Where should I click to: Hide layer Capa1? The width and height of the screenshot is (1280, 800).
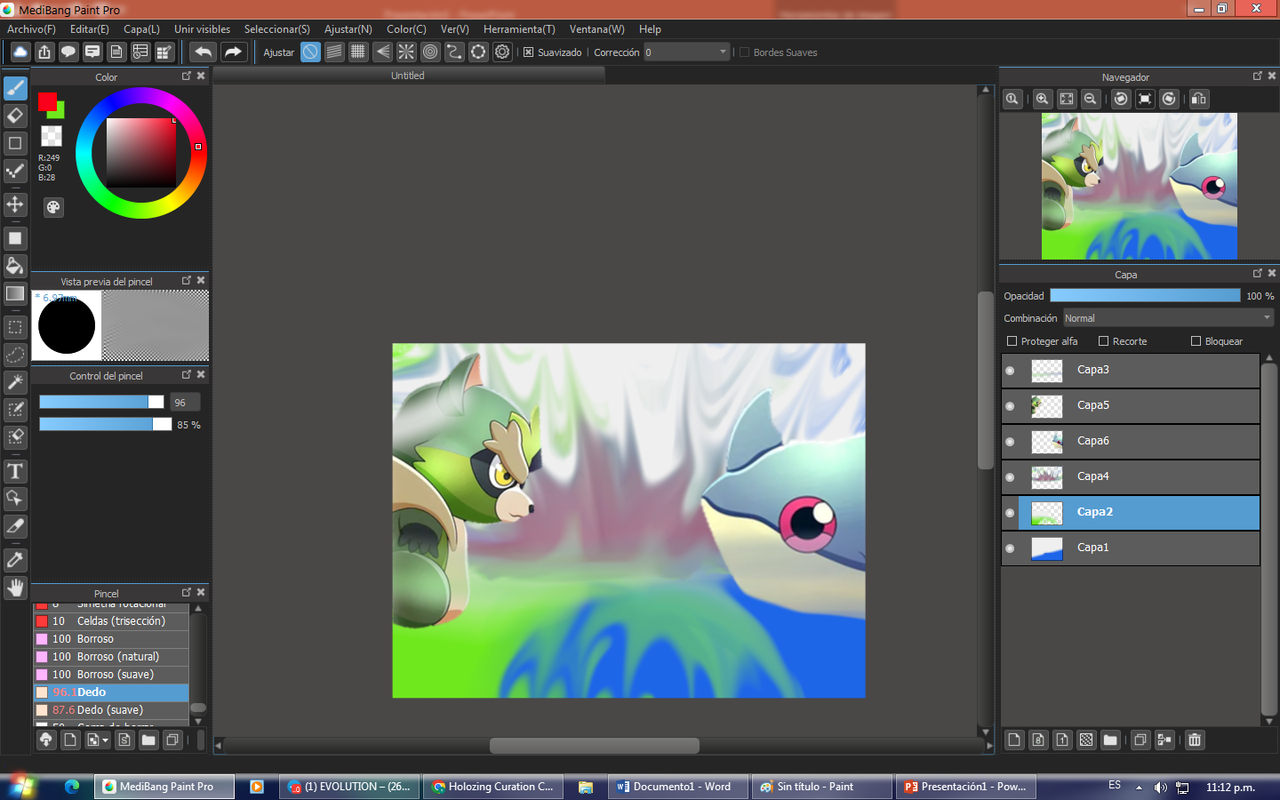click(1010, 548)
